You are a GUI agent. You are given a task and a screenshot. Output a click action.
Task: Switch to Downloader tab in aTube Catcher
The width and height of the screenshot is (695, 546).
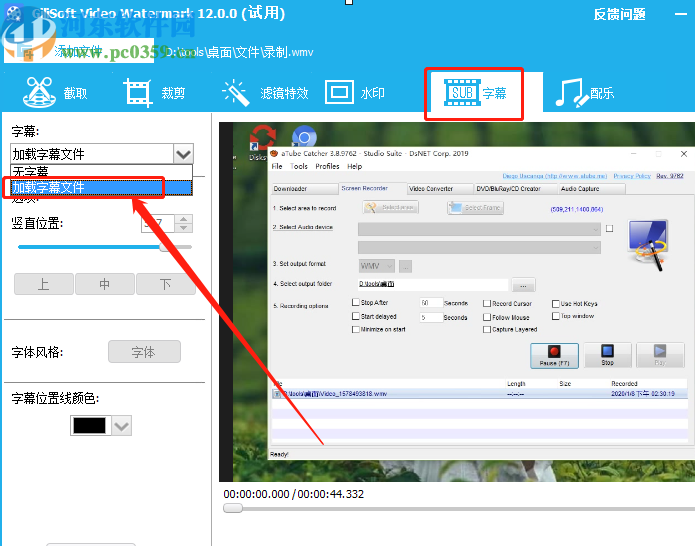pos(305,189)
